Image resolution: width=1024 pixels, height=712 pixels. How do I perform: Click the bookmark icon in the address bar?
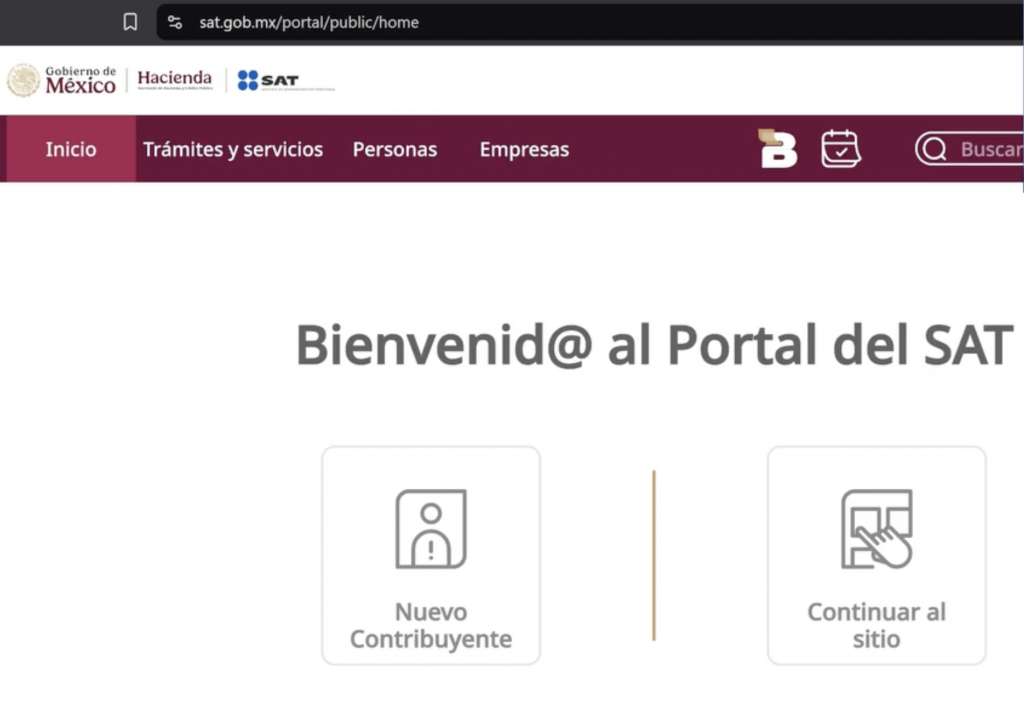(x=130, y=22)
